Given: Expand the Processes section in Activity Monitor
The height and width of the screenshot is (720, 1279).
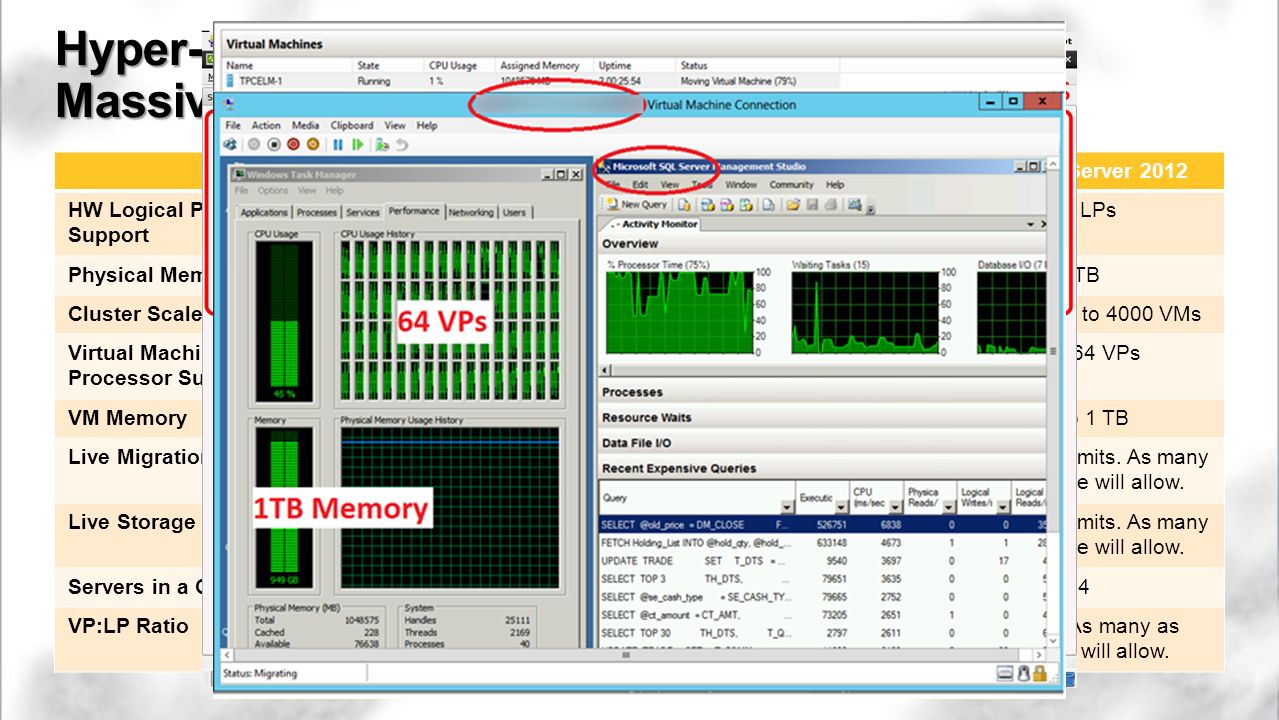Looking at the screenshot, I should tap(822, 392).
